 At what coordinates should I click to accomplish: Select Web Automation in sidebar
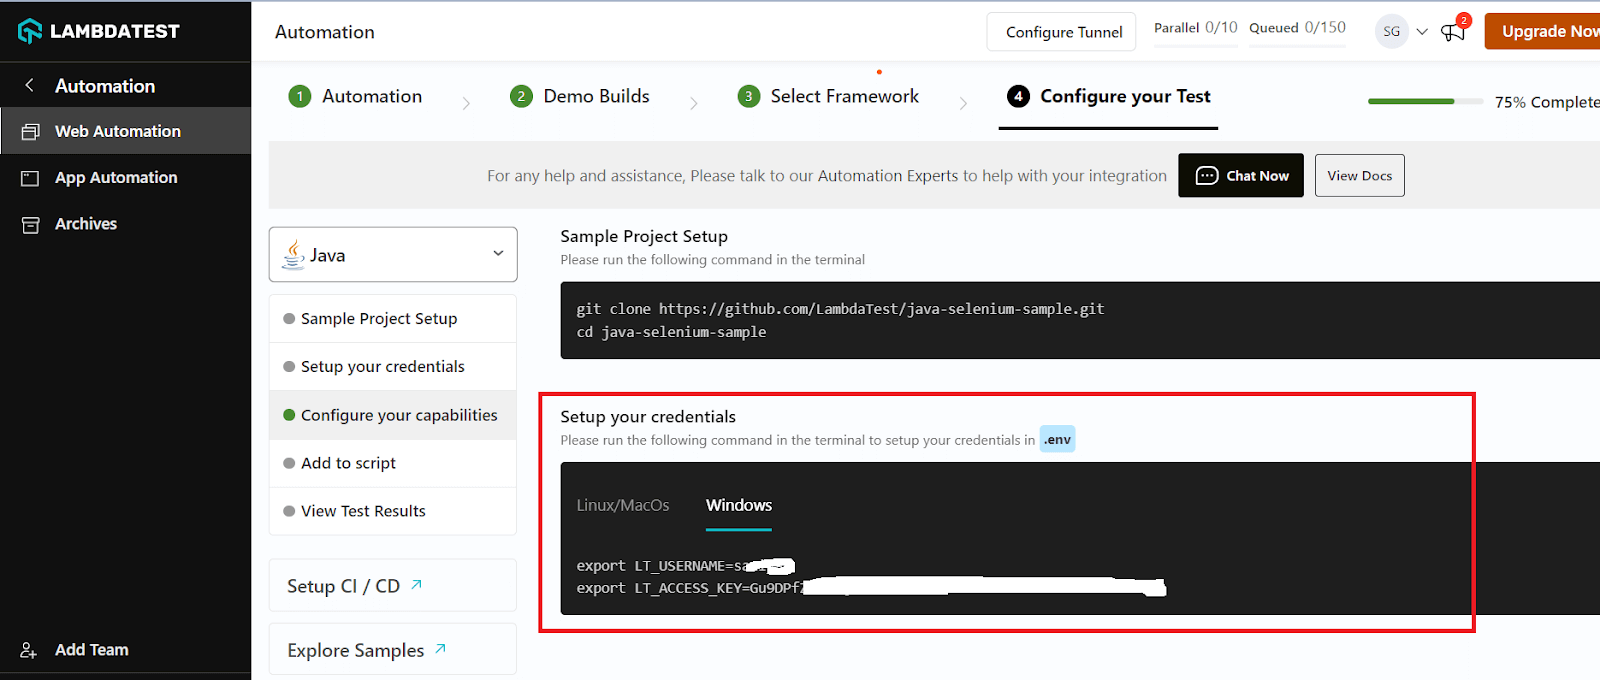pyautogui.click(x=126, y=131)
